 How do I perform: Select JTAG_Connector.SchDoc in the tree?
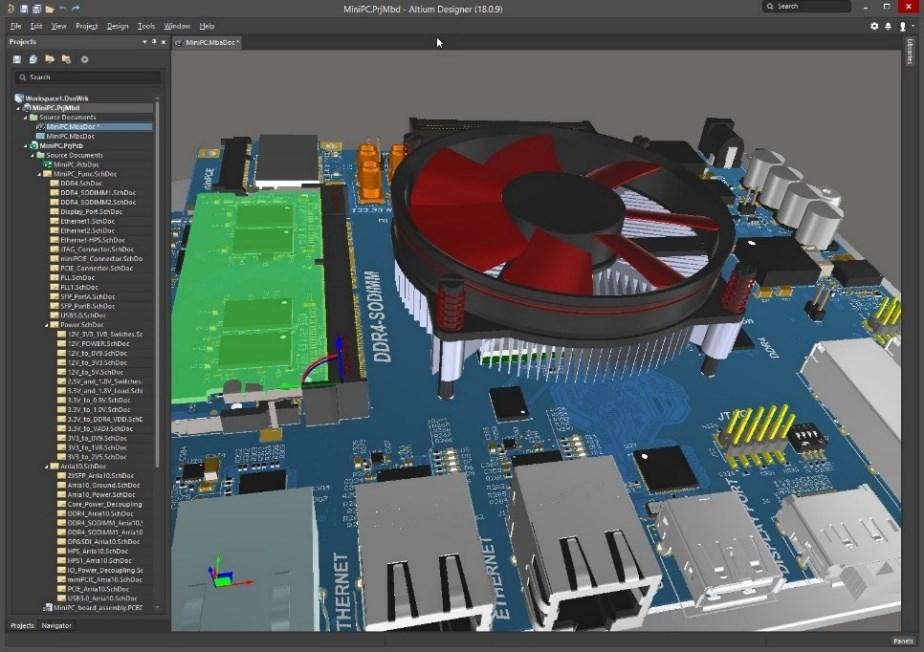97,249
